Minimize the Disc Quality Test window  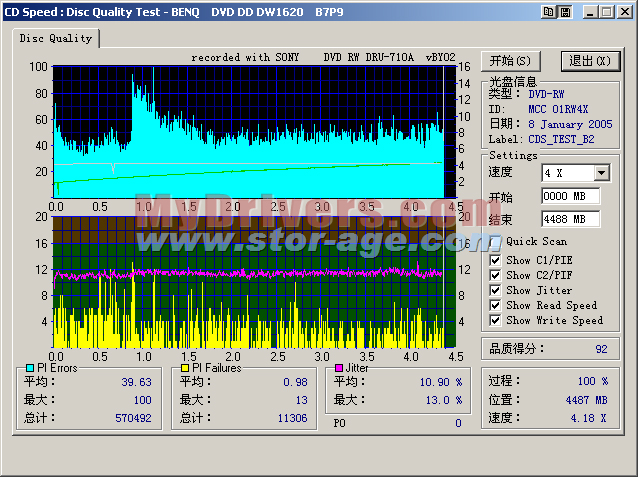point(590,11)
